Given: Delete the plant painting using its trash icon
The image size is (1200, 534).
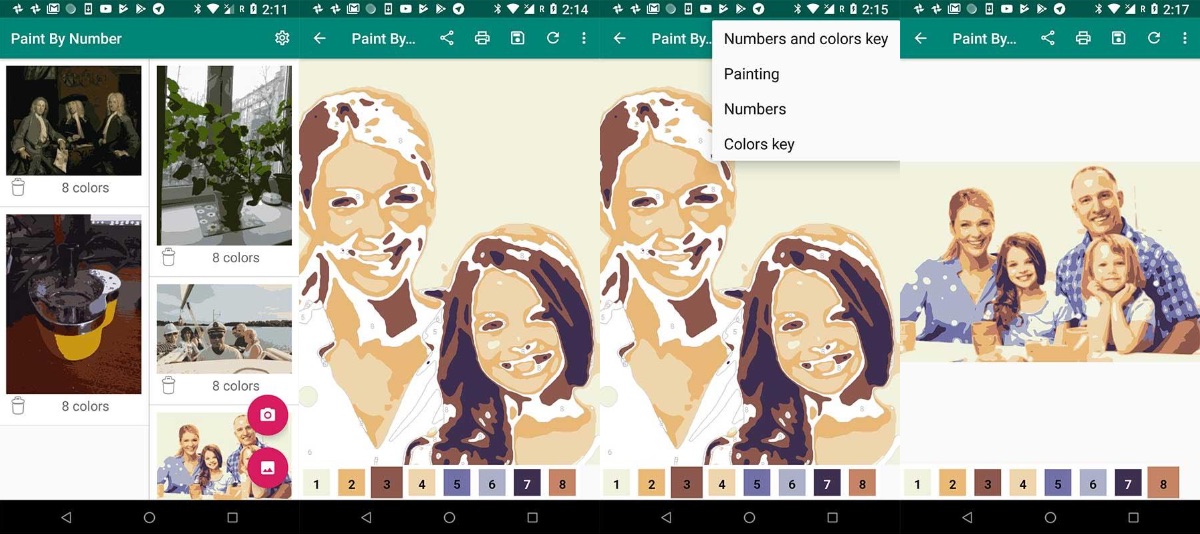Looking at the screenshot, I should tap(168, 257).
